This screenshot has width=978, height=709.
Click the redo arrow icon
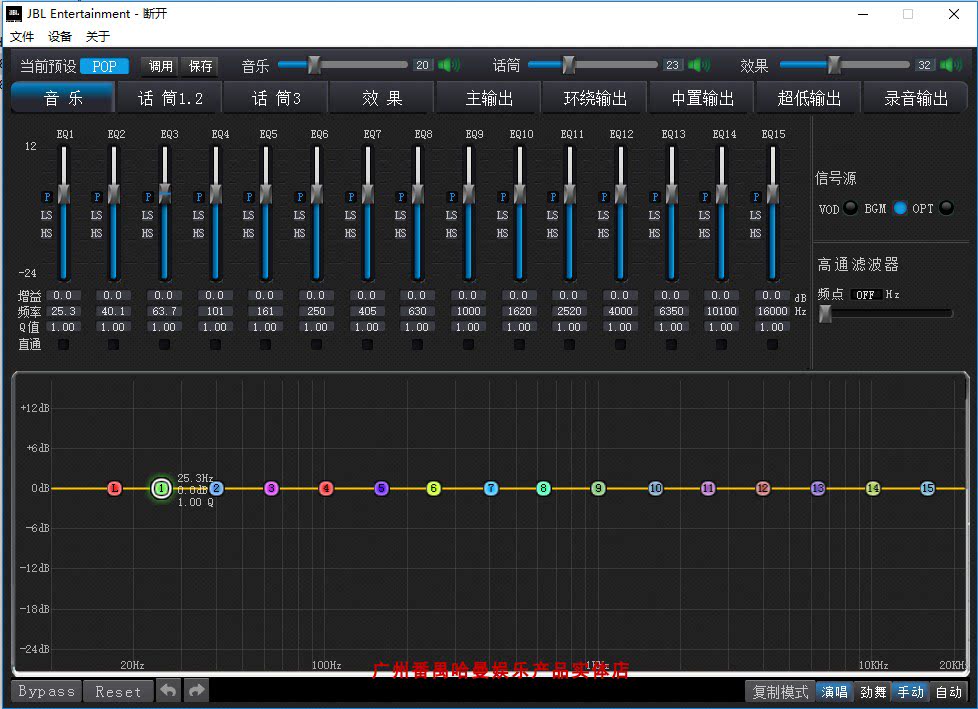coord(196,691)
